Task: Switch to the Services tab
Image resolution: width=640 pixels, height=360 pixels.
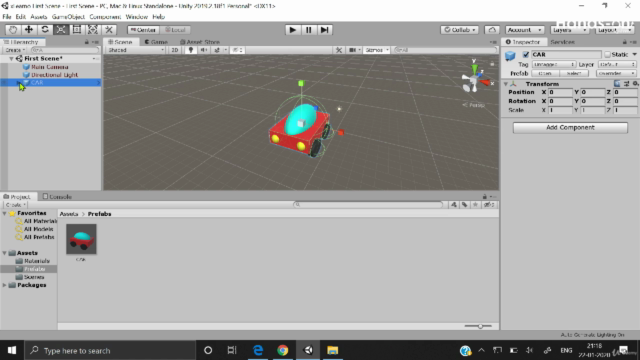Action: click(x=562, y=42)
